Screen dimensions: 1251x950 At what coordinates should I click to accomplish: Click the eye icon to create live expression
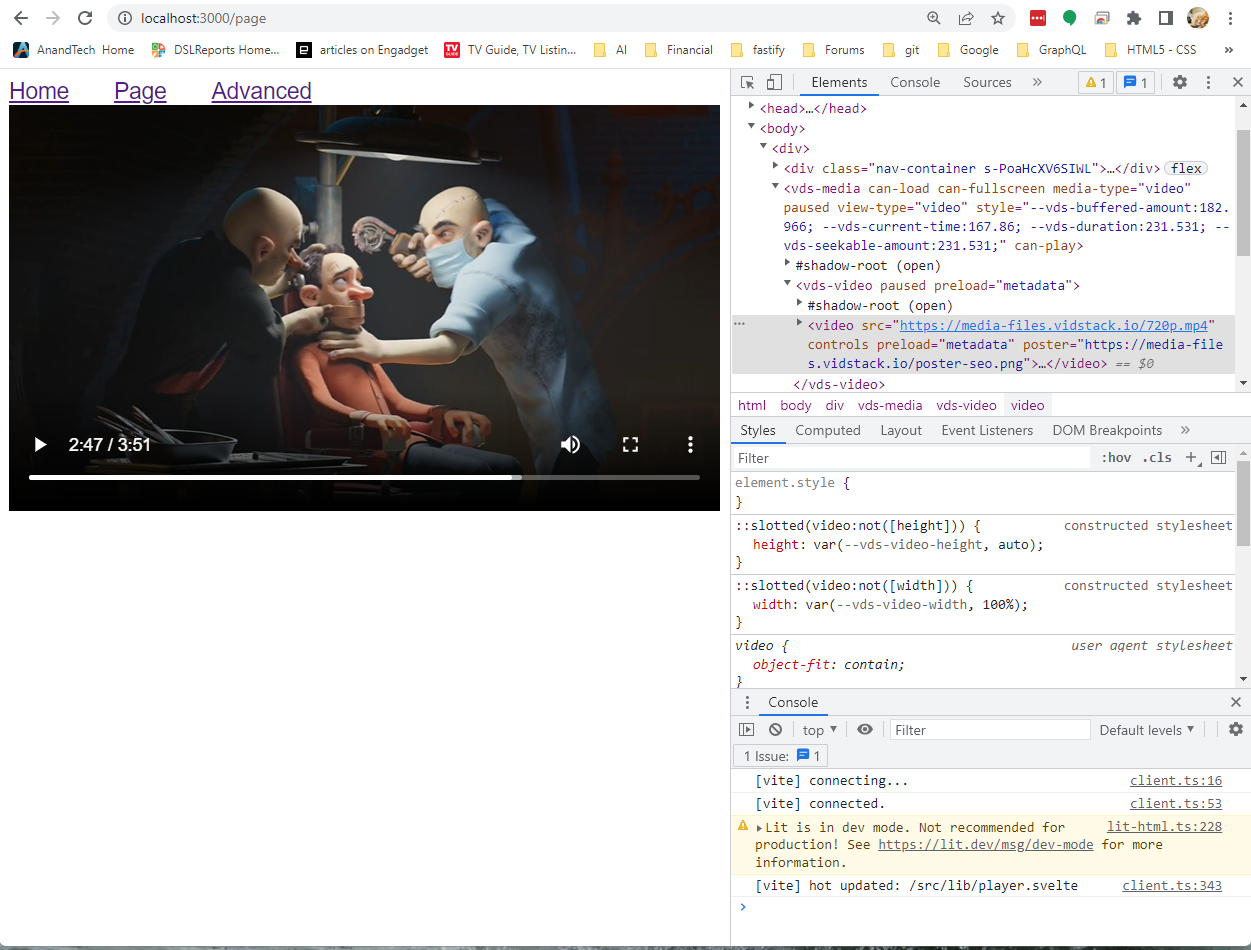865,729
